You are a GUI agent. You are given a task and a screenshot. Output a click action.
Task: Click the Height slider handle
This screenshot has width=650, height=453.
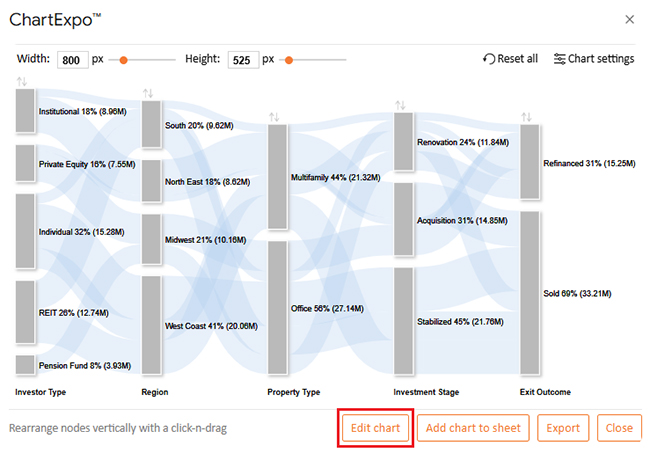[289, 59]
